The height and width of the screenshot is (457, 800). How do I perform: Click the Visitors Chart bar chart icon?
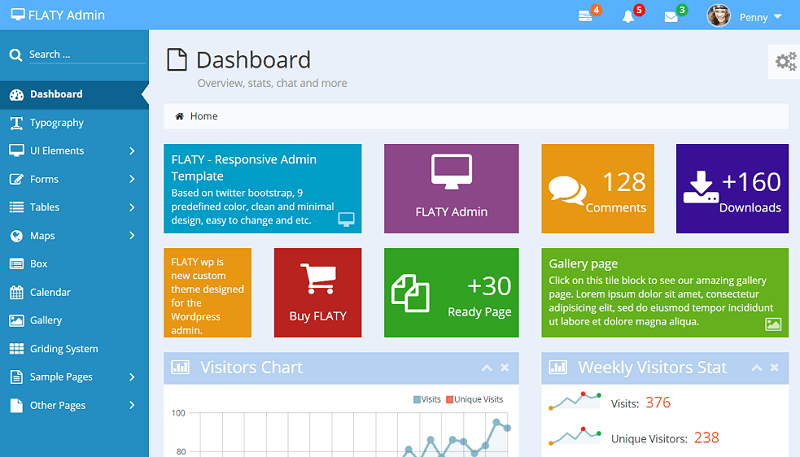pyautogui.click(x=180, y=367)
